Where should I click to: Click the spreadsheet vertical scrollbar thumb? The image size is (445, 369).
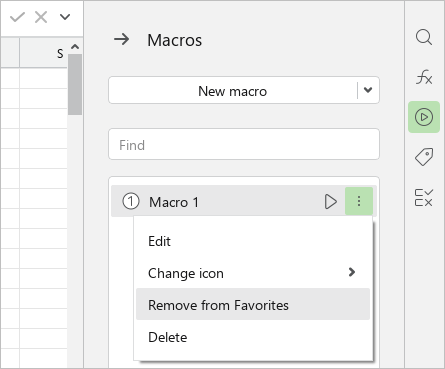click(75, 85)
